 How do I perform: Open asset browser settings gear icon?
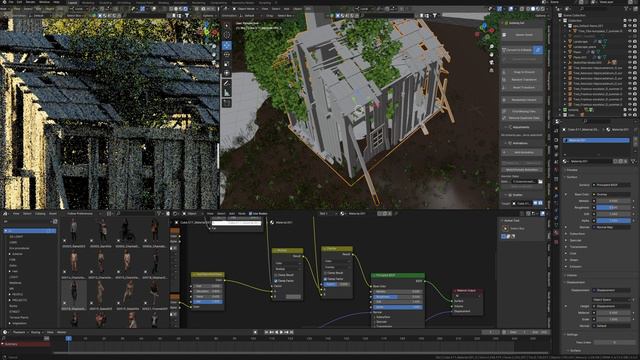[x=167, y=213]
